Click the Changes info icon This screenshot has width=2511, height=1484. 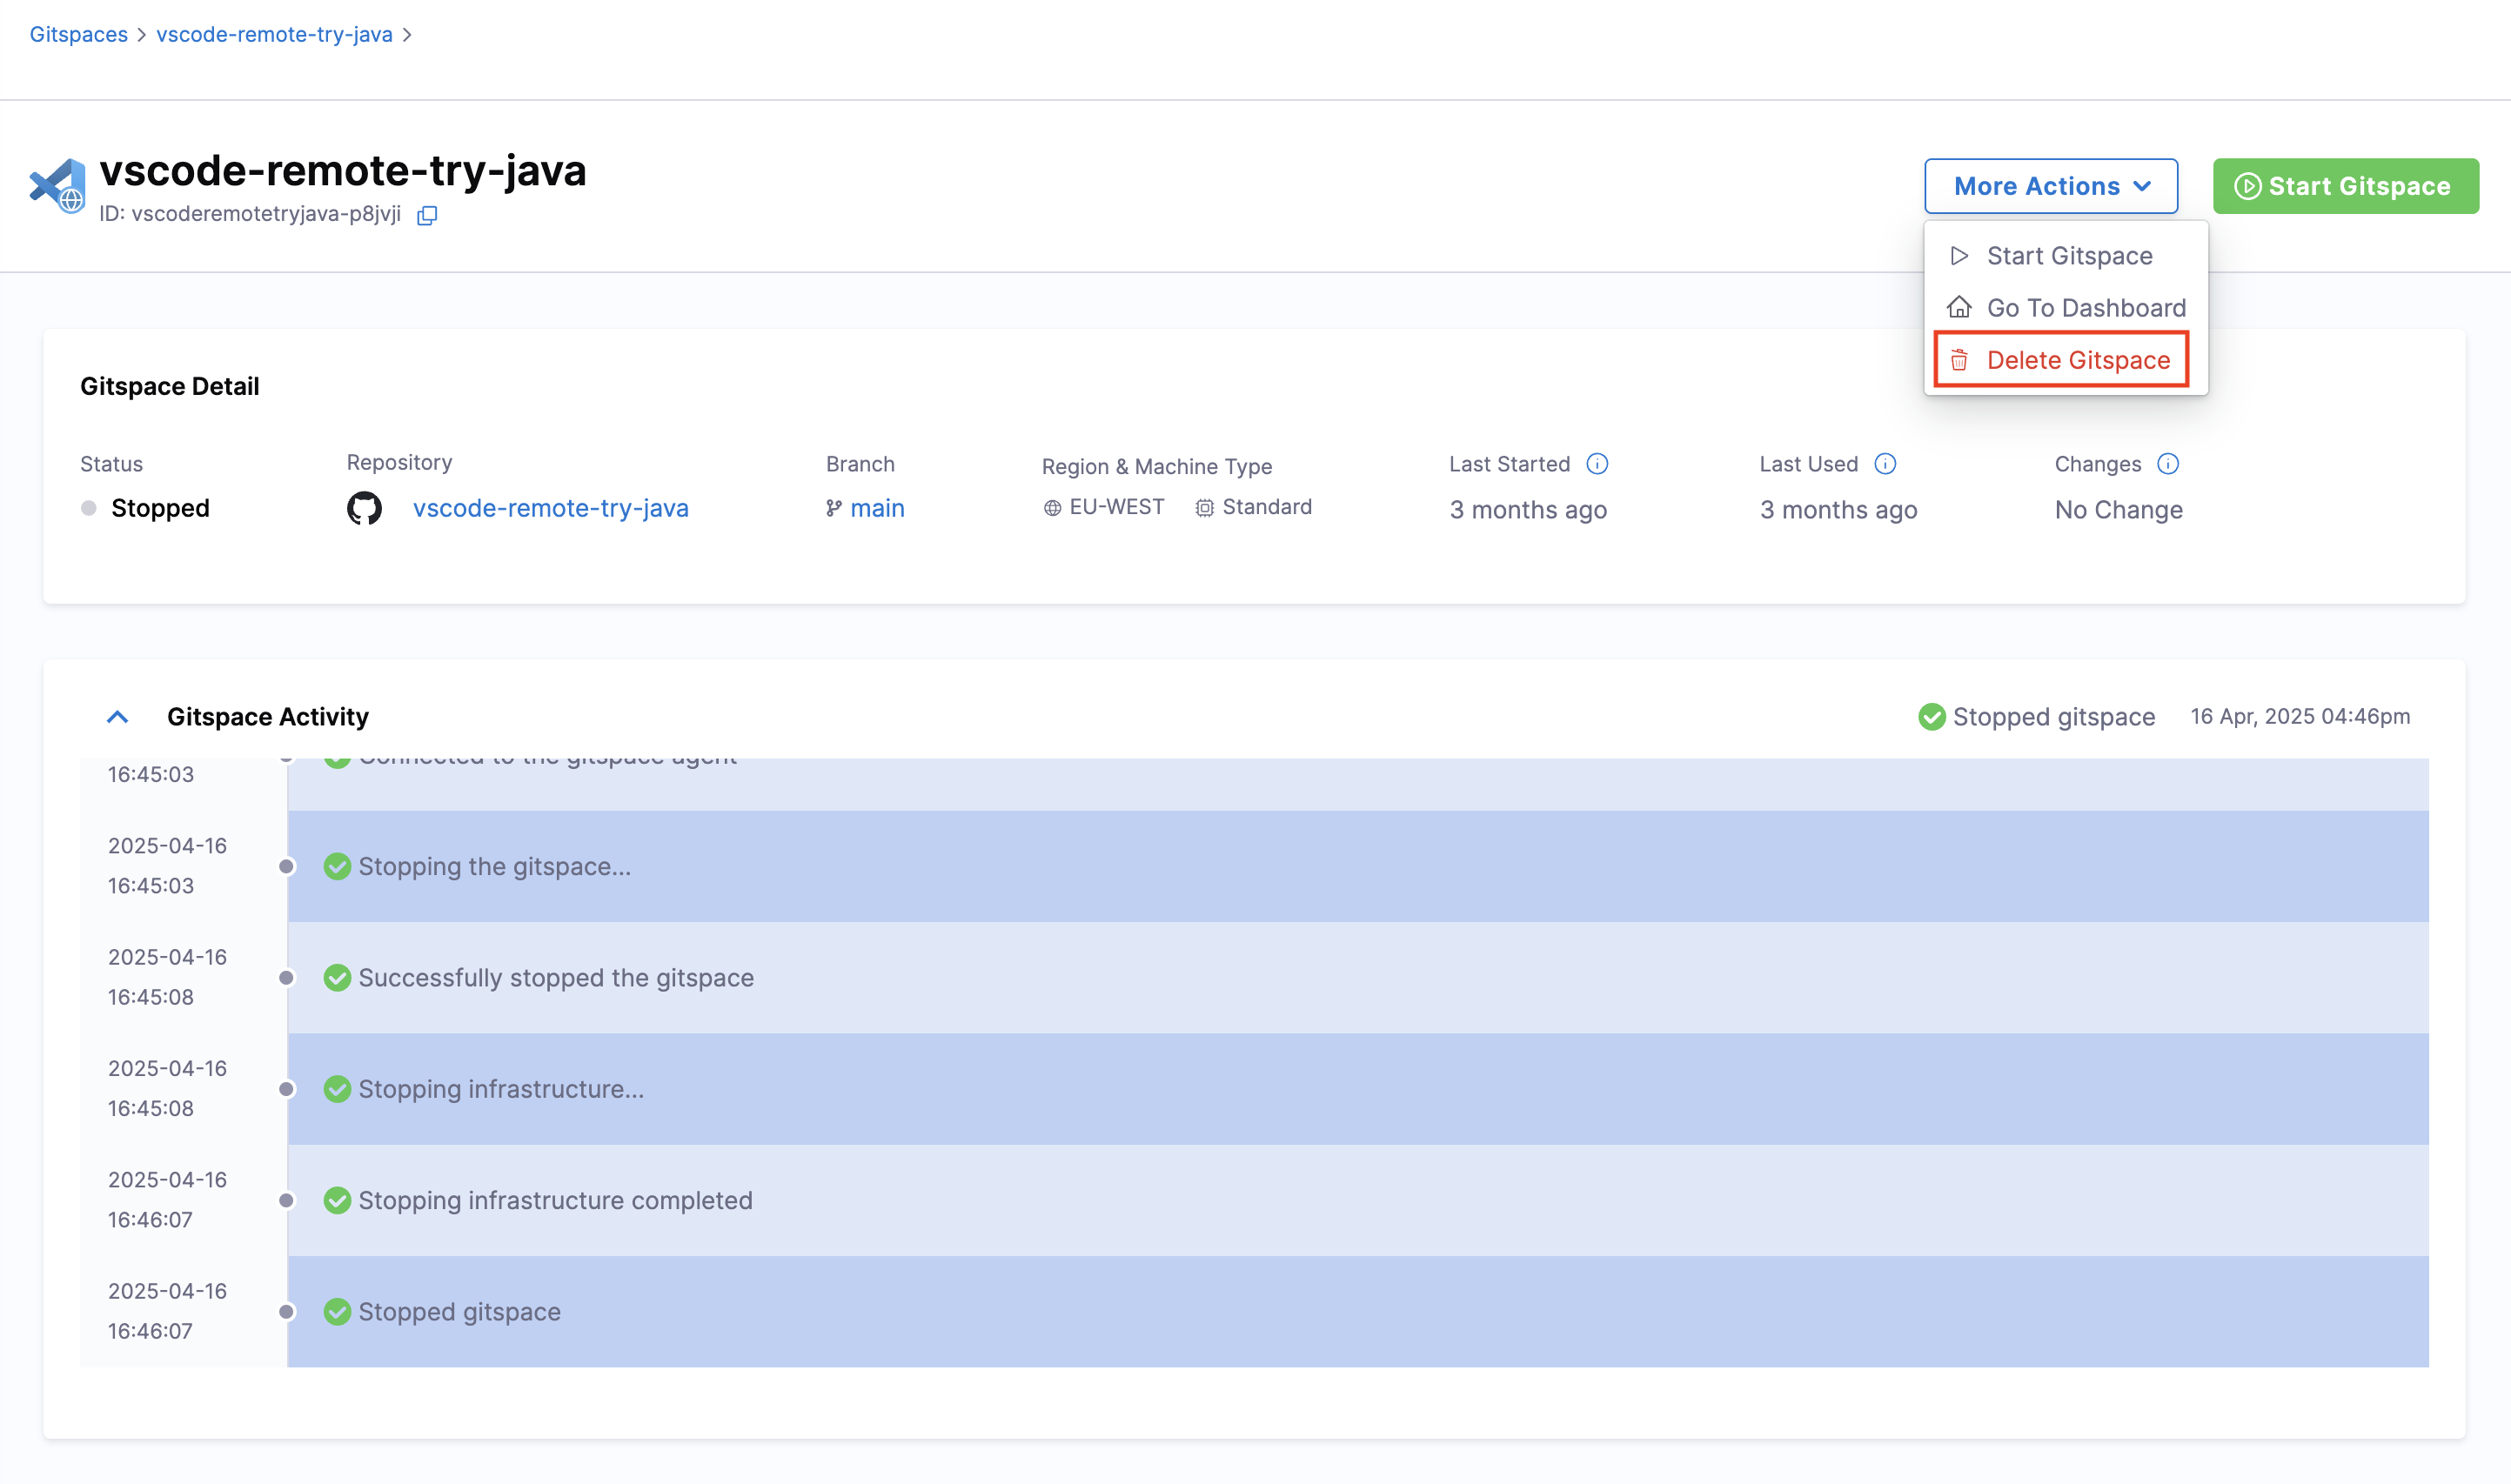click(x=2167, y=464)
